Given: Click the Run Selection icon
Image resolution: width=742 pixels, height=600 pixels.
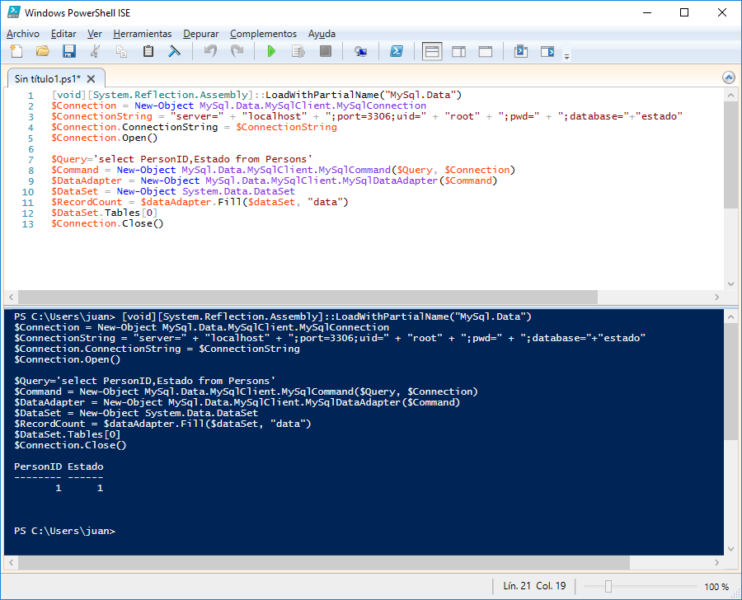Looking at the screenshot, I should 298,51.
